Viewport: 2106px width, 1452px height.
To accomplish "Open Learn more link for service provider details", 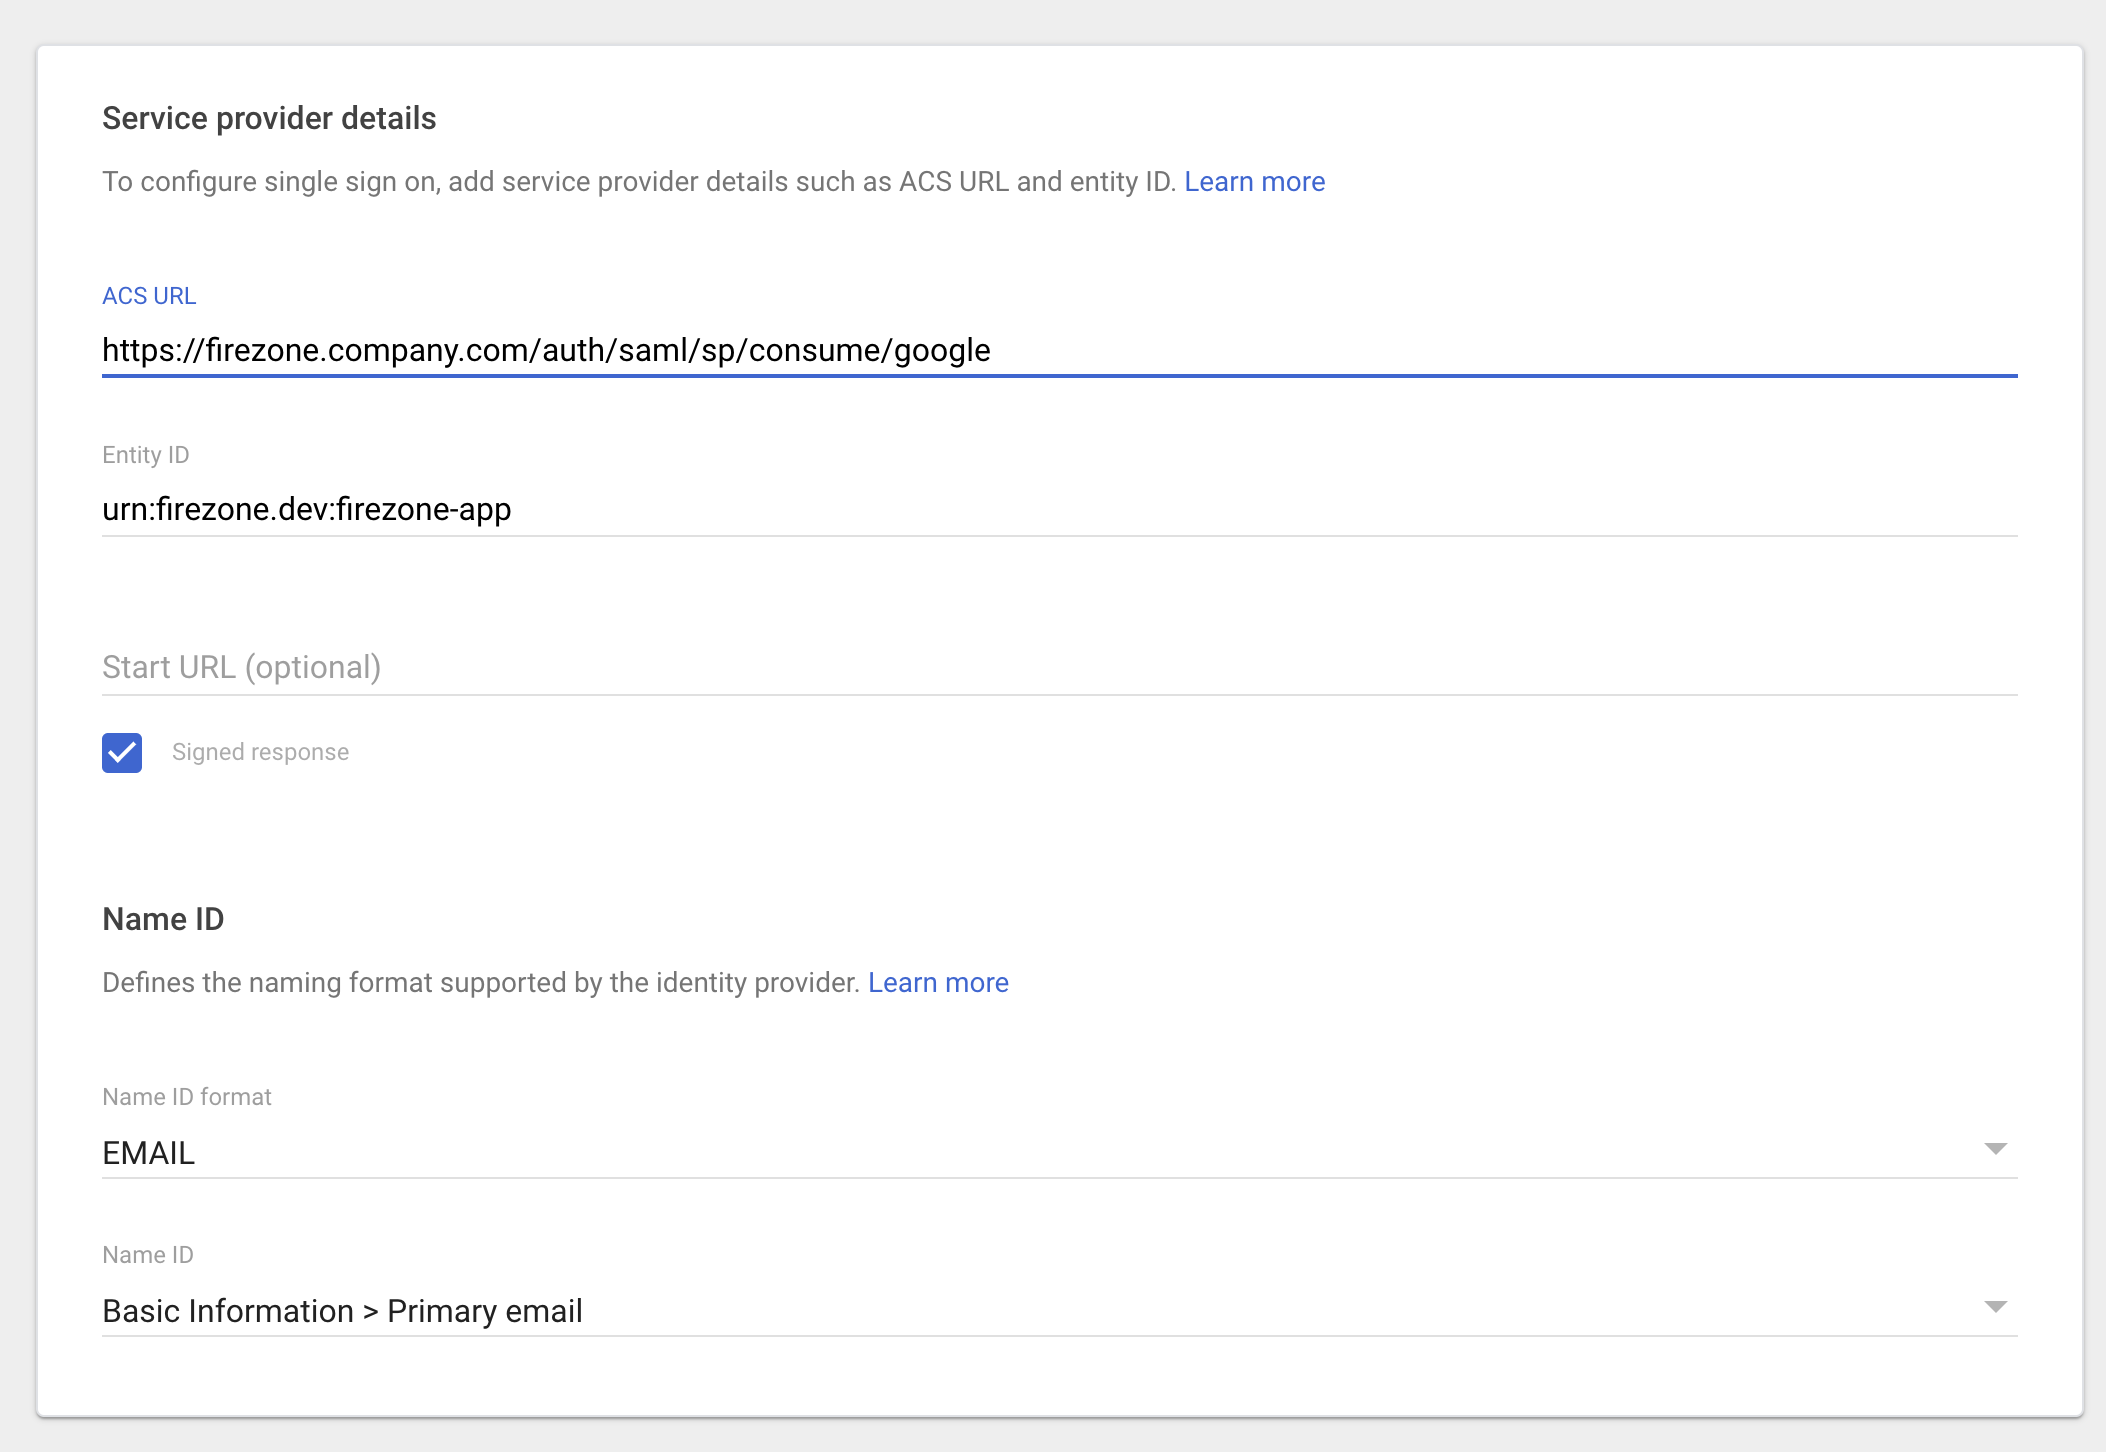I will tap(1254, 182).
